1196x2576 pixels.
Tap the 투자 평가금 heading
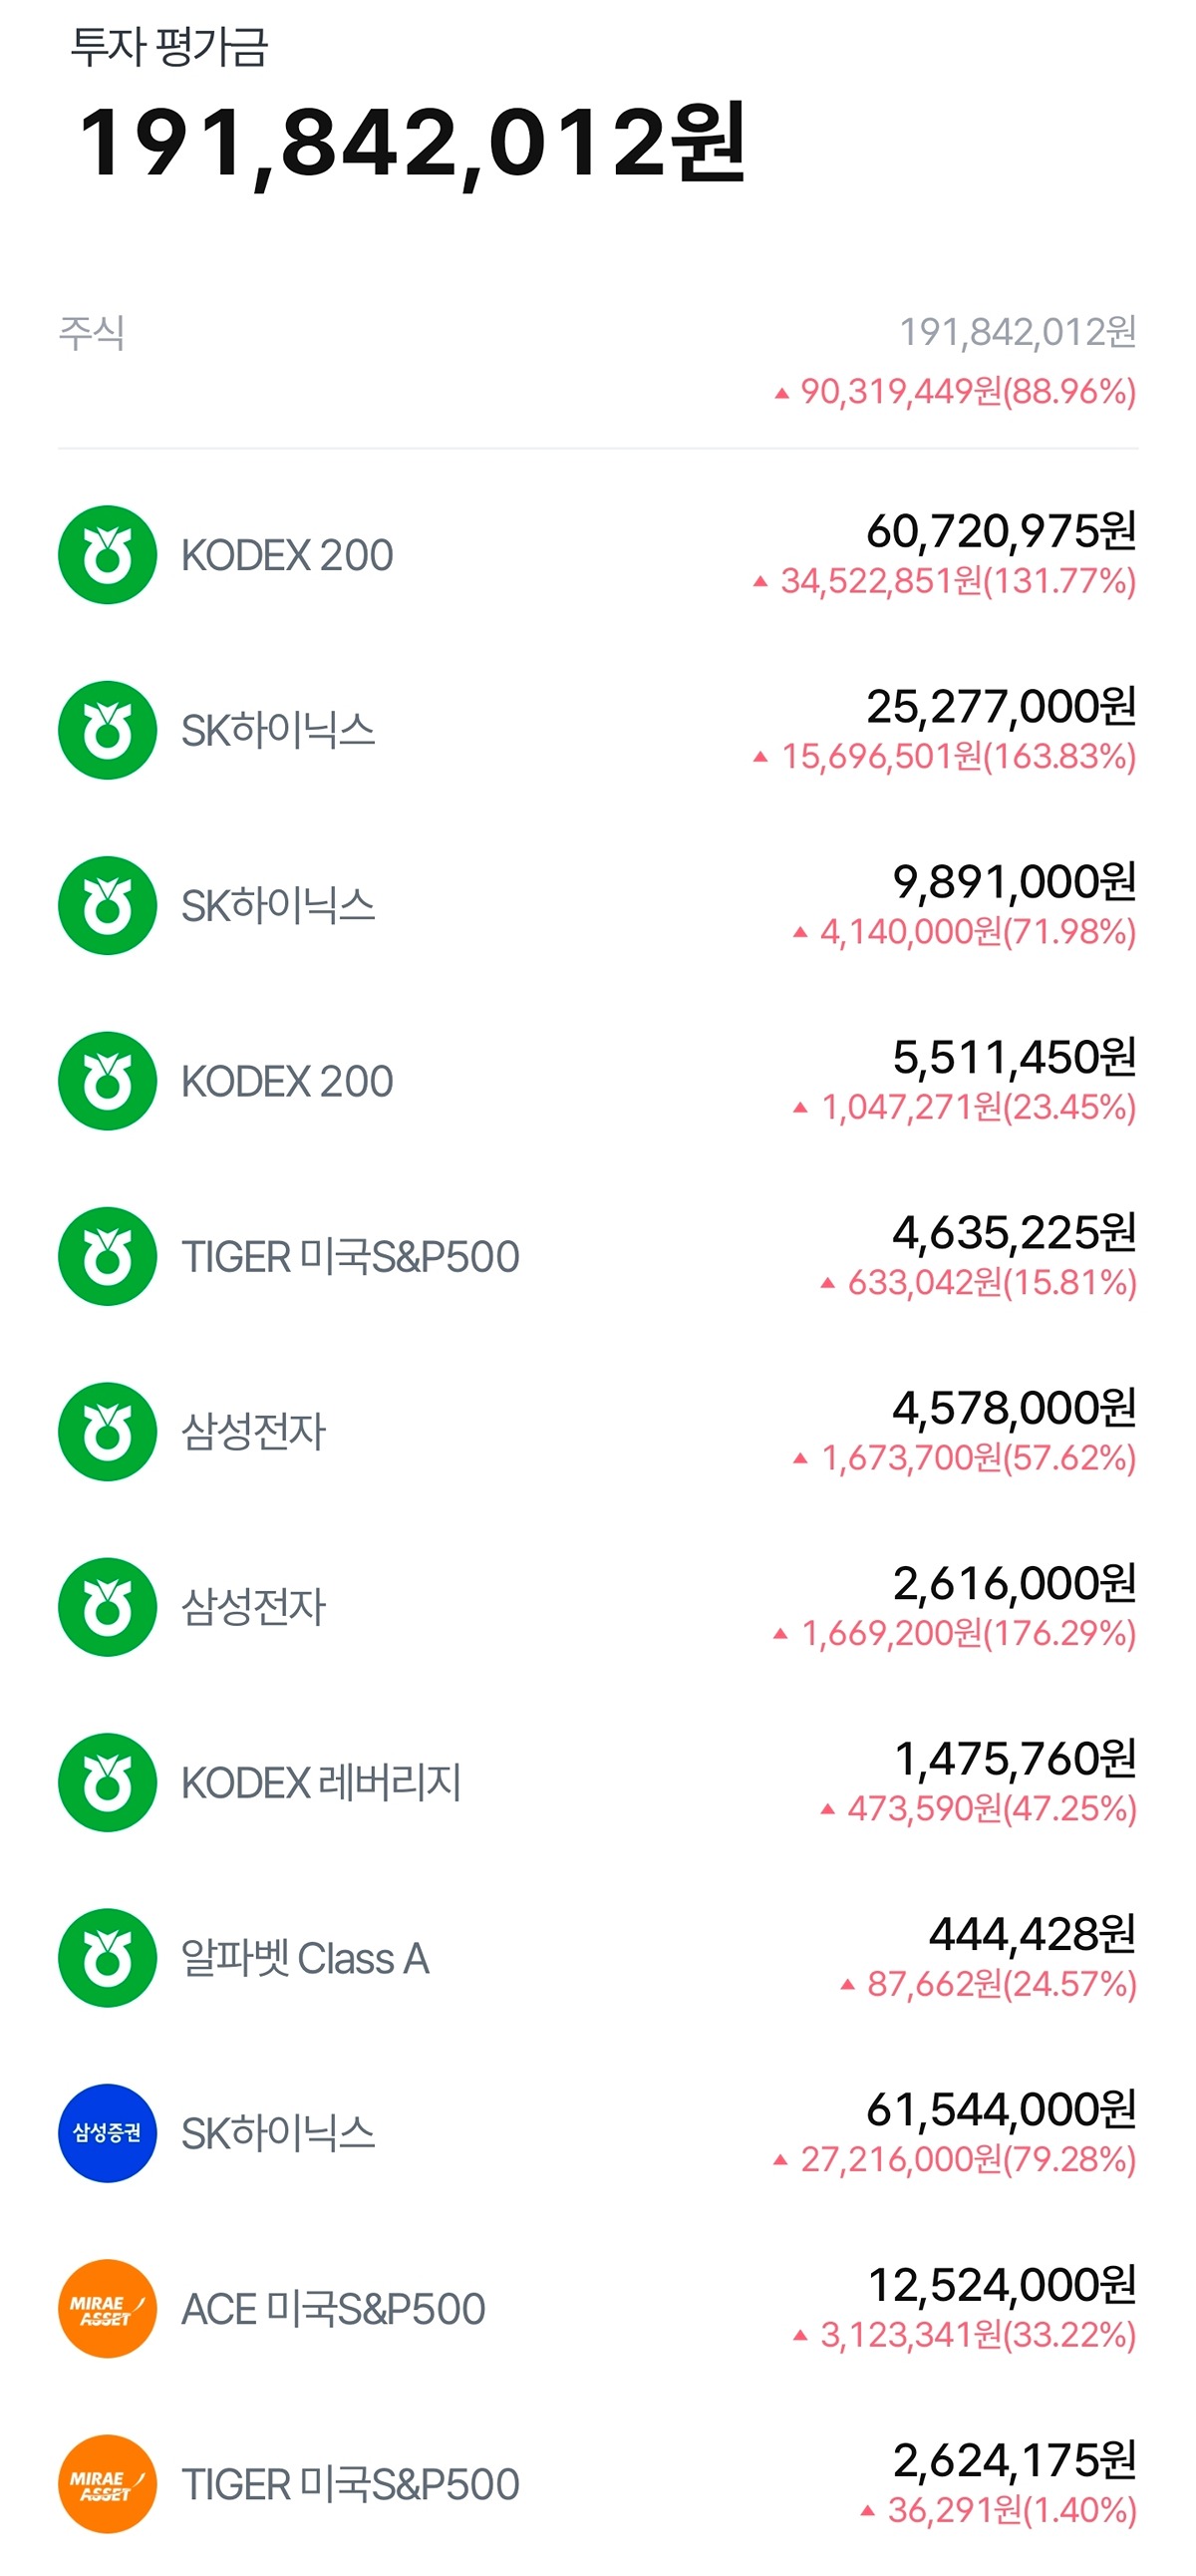pyautogui.click(x=169, y=47)
